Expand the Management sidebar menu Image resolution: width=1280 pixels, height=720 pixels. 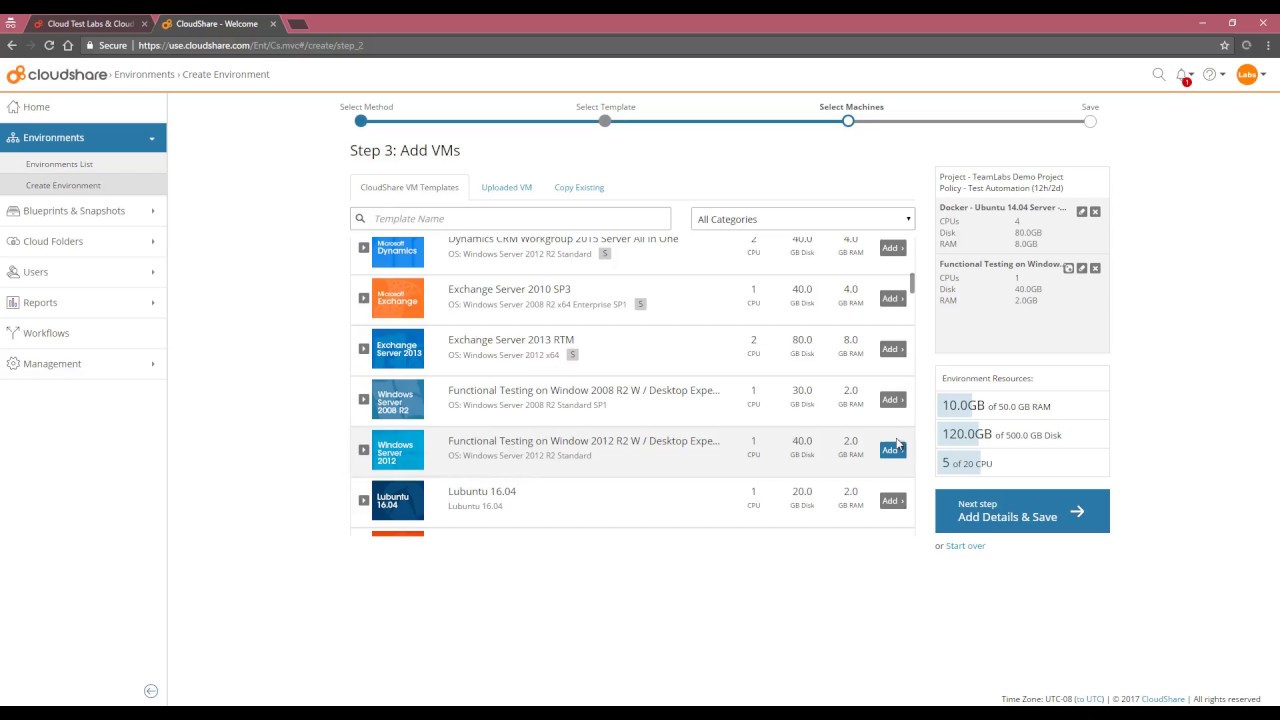(83, 364)
